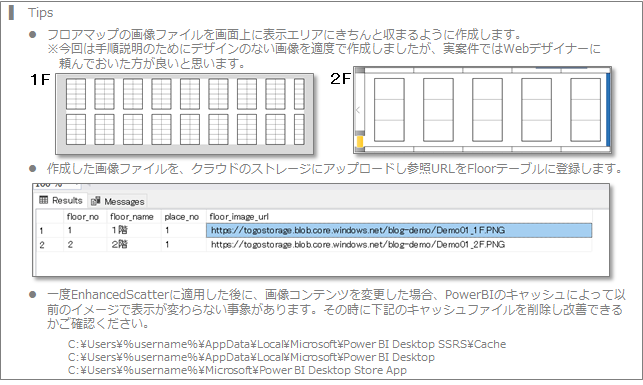
Task: Click the Power BI Desktop SSRS Cache path
Action: [x=287, y=344]
